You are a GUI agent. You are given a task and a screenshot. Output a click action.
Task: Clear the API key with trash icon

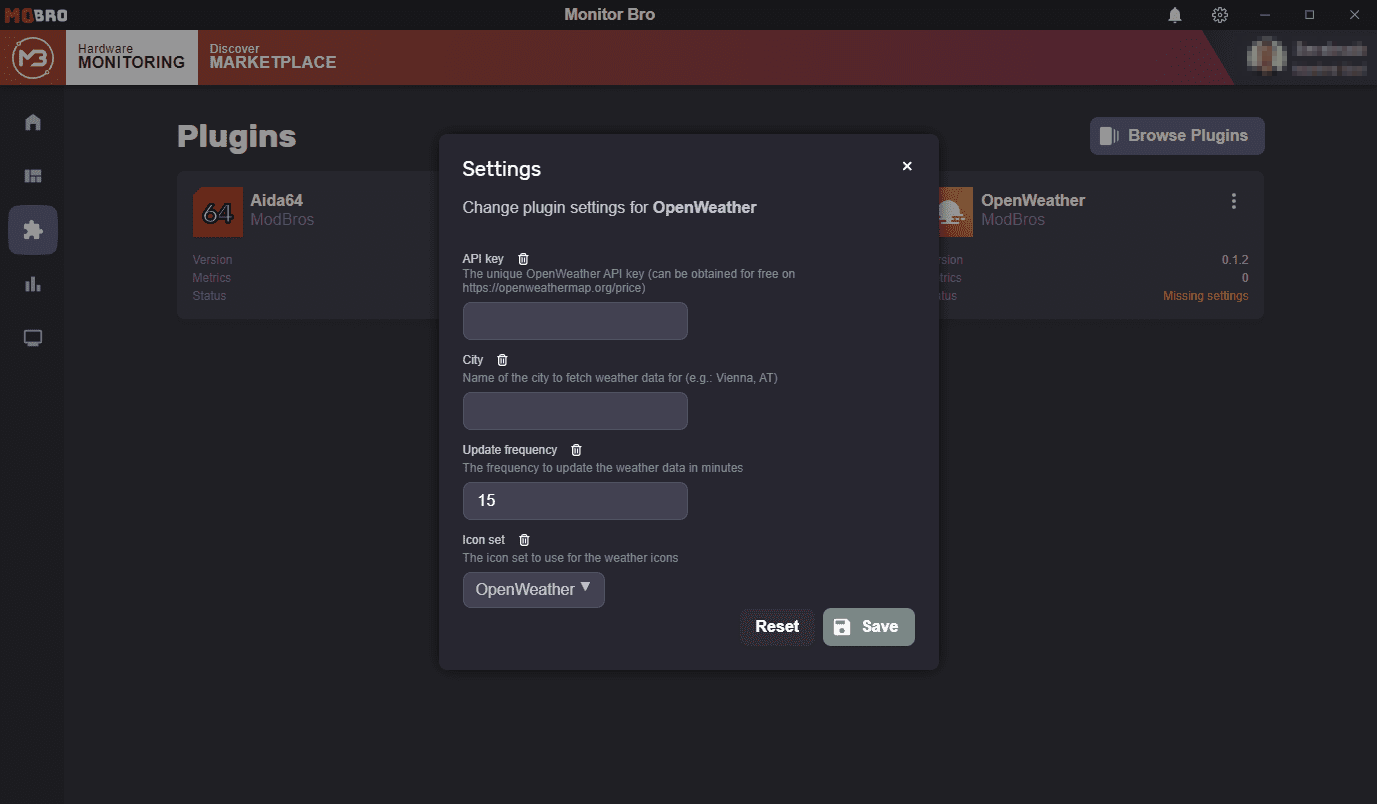tap(523, 259)
